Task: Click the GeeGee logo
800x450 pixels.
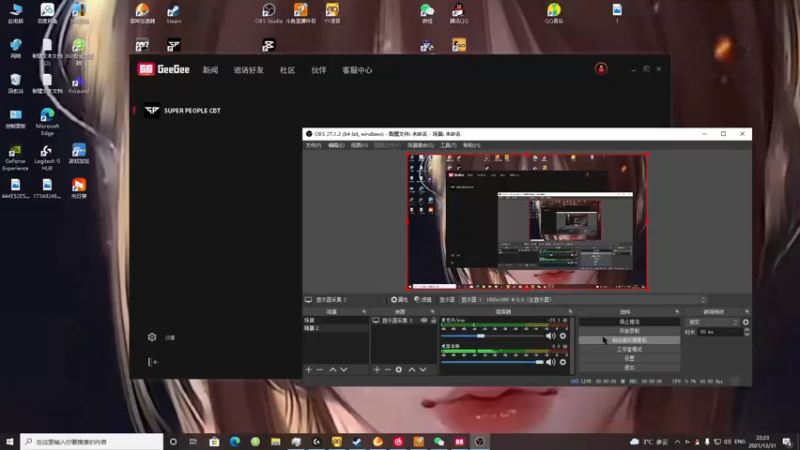Action: tap(164, 69)
